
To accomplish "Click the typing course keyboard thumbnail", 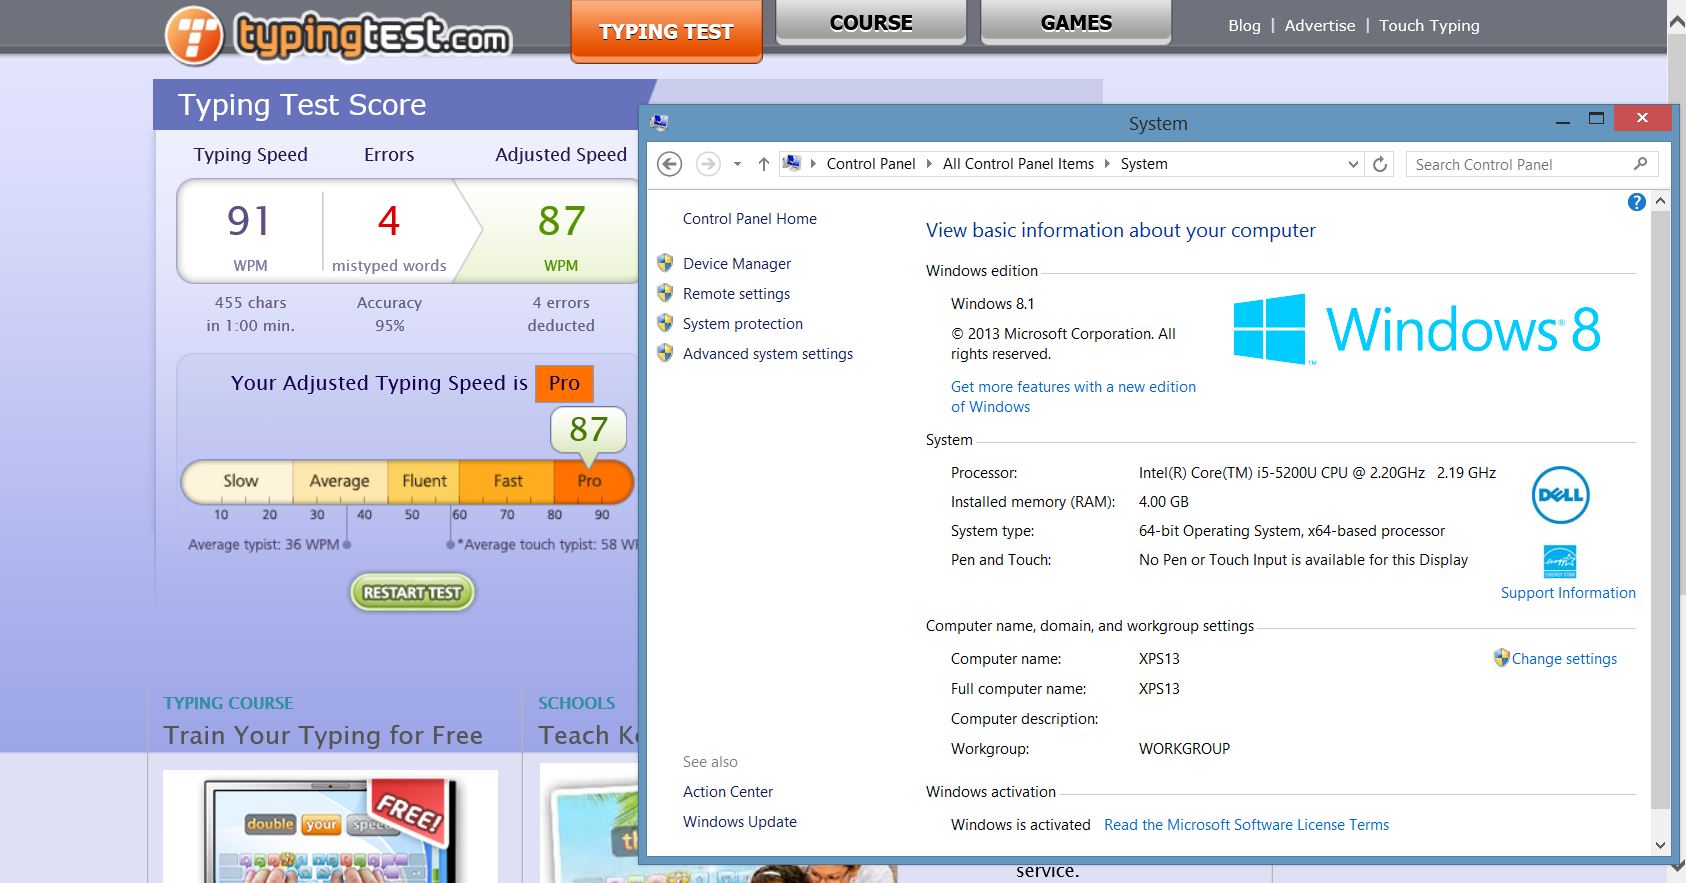I will [x=330, y=826].
